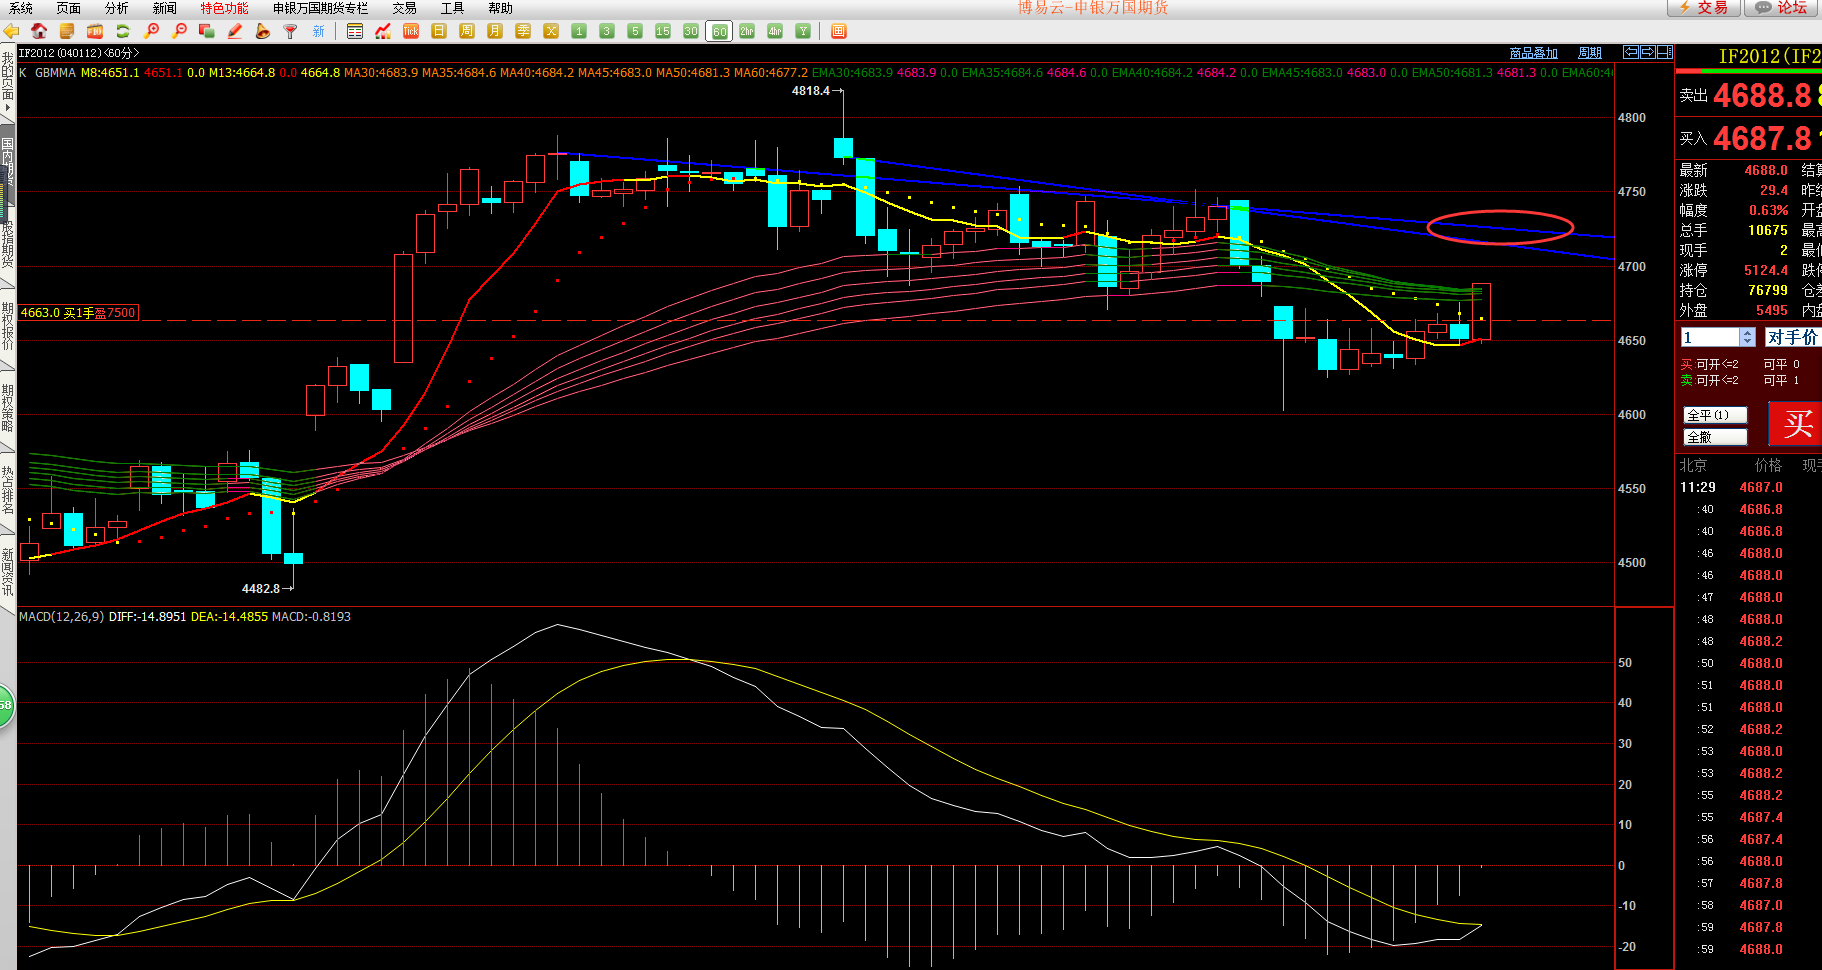The width and height of the screenshot is (1822, 970).
Task: Click the 交易 button at top right
Action: [x=1703, y=8]
